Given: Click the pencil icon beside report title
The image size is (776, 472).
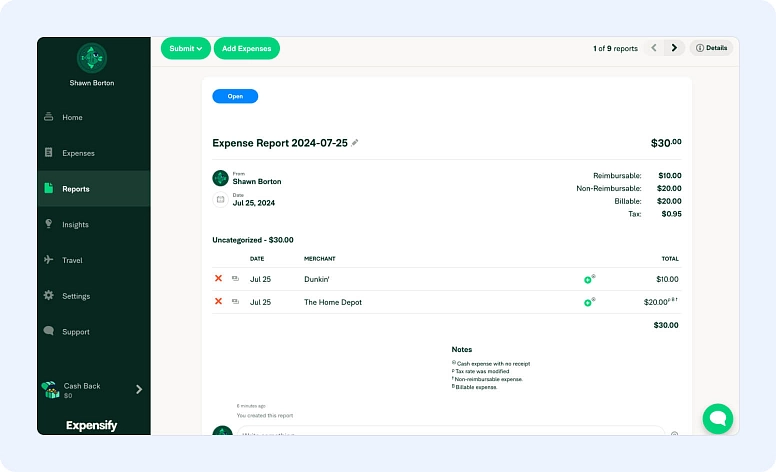Looking at the screenshot, I should click(x=355, y=143).
